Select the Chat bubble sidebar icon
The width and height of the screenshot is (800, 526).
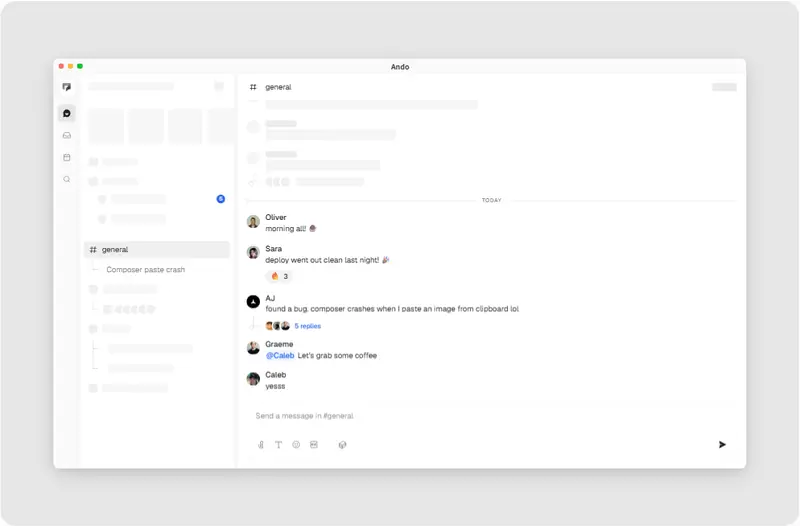(67, 113)
